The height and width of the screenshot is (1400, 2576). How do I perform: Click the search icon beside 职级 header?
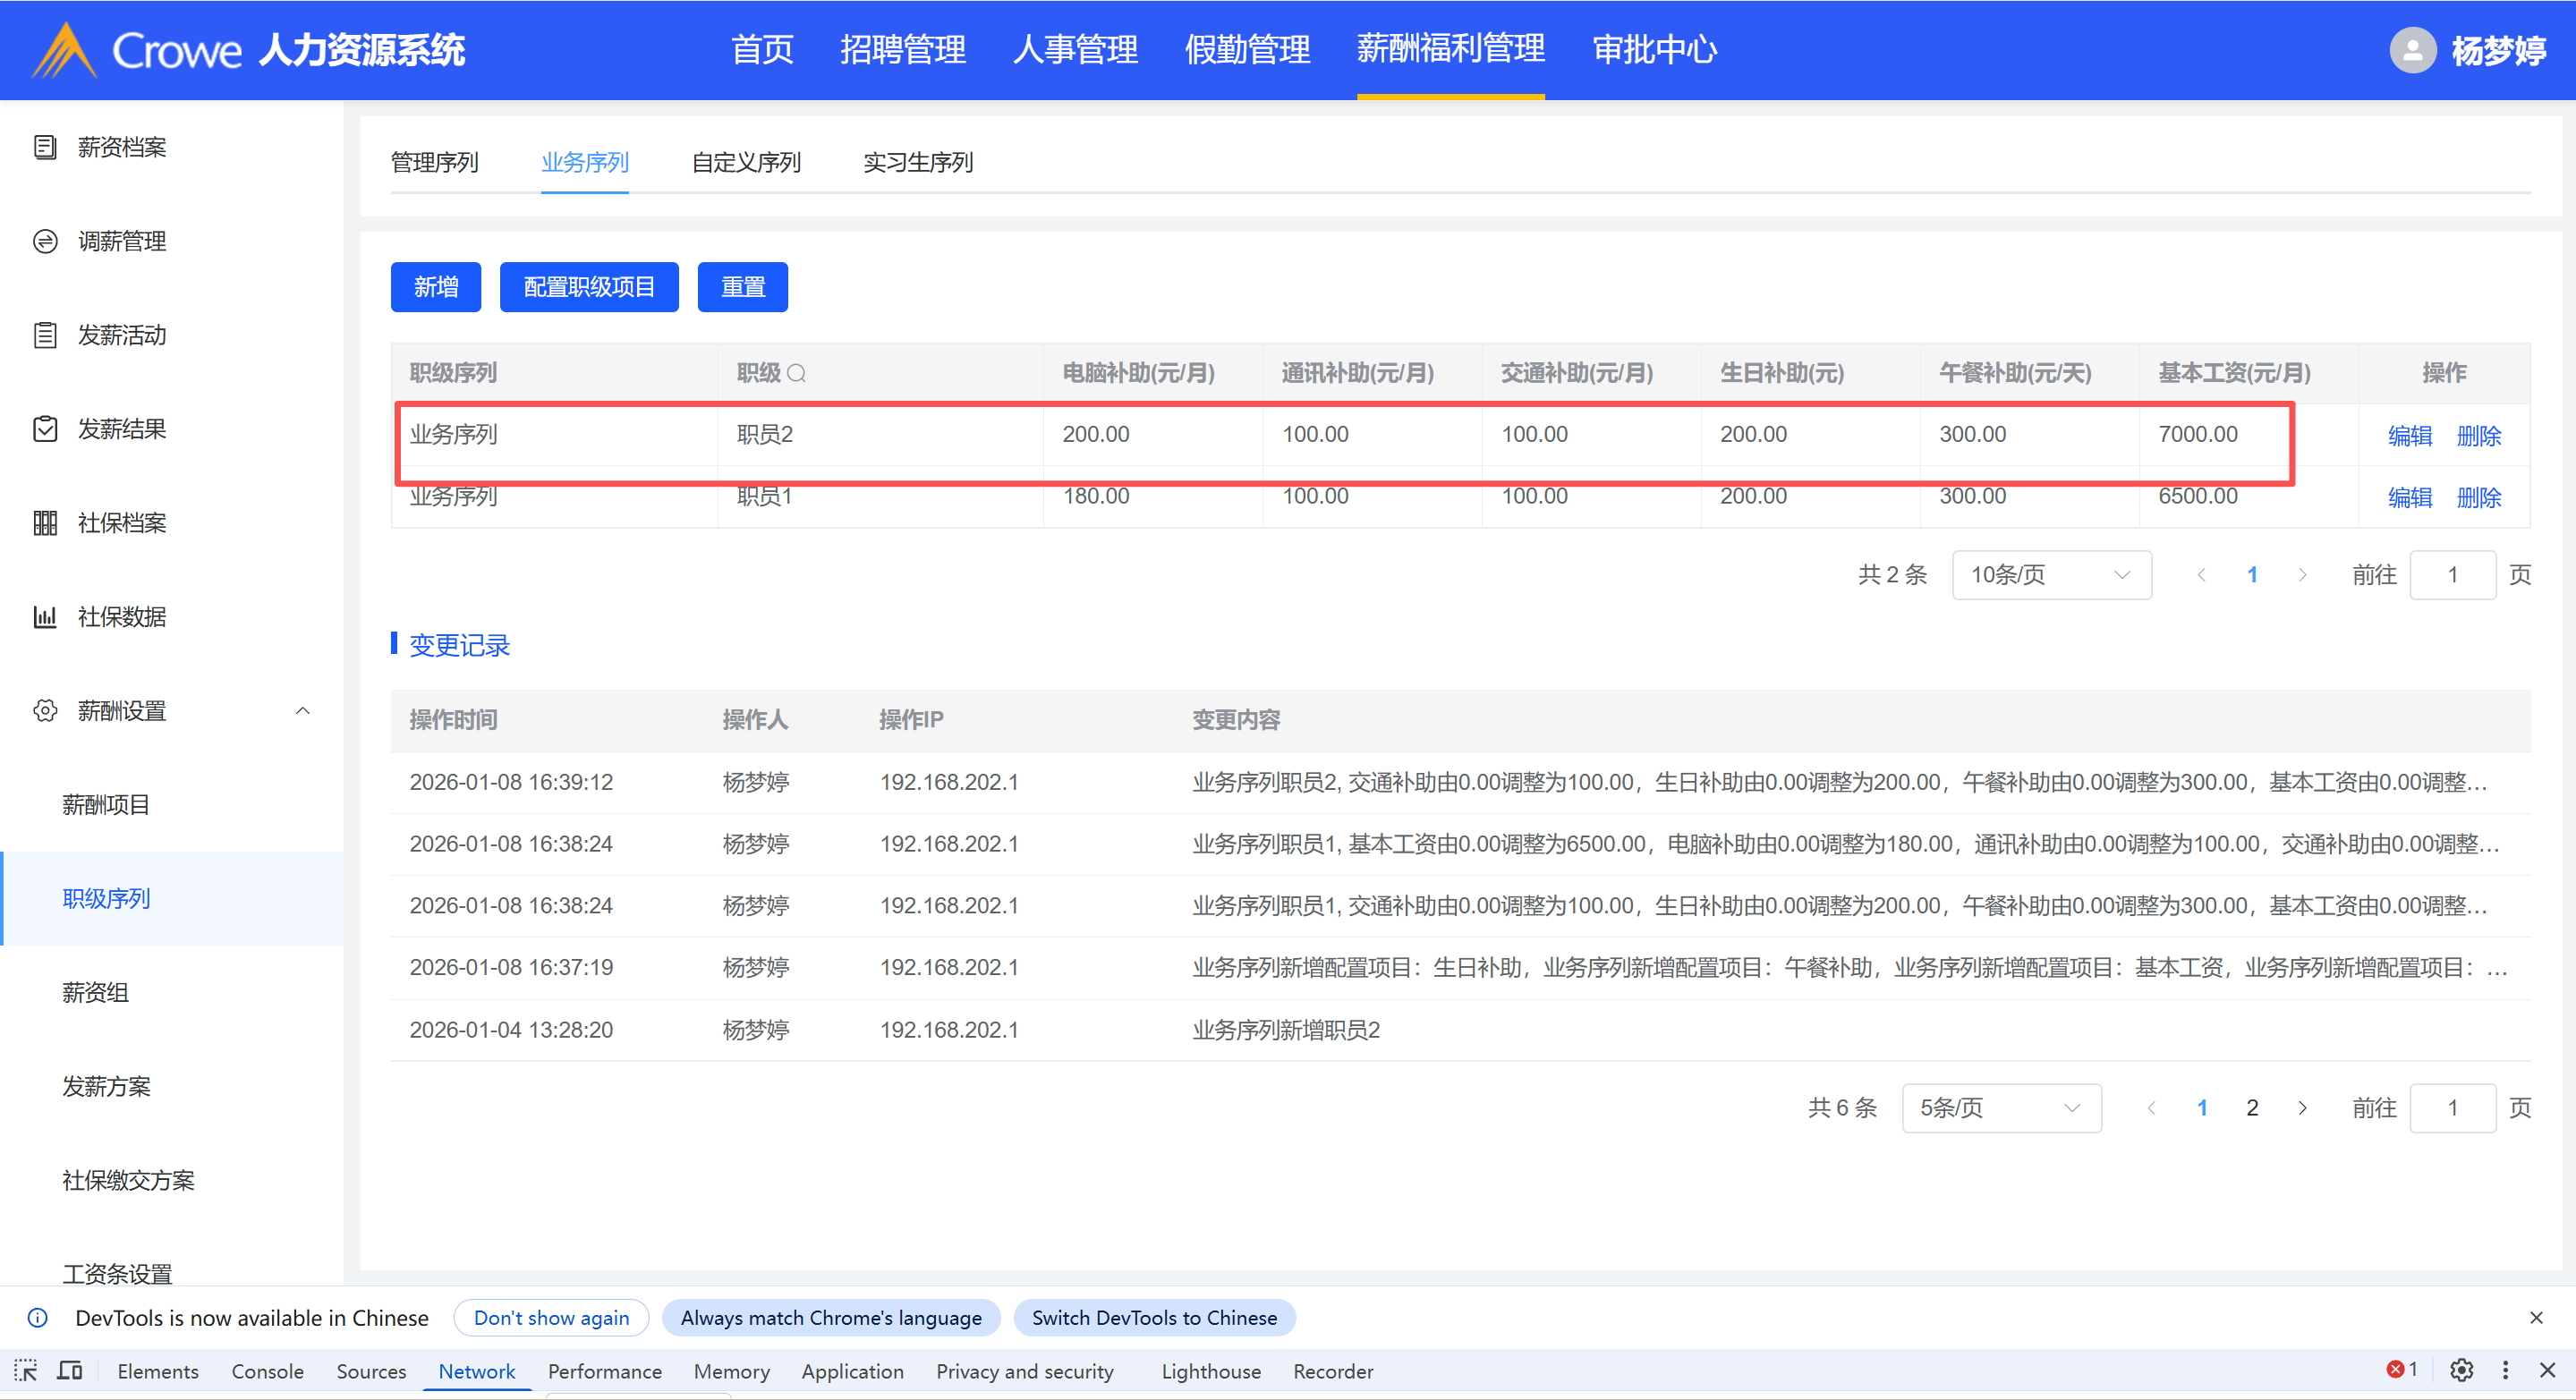pyautogui.click(x=796, y=374)
